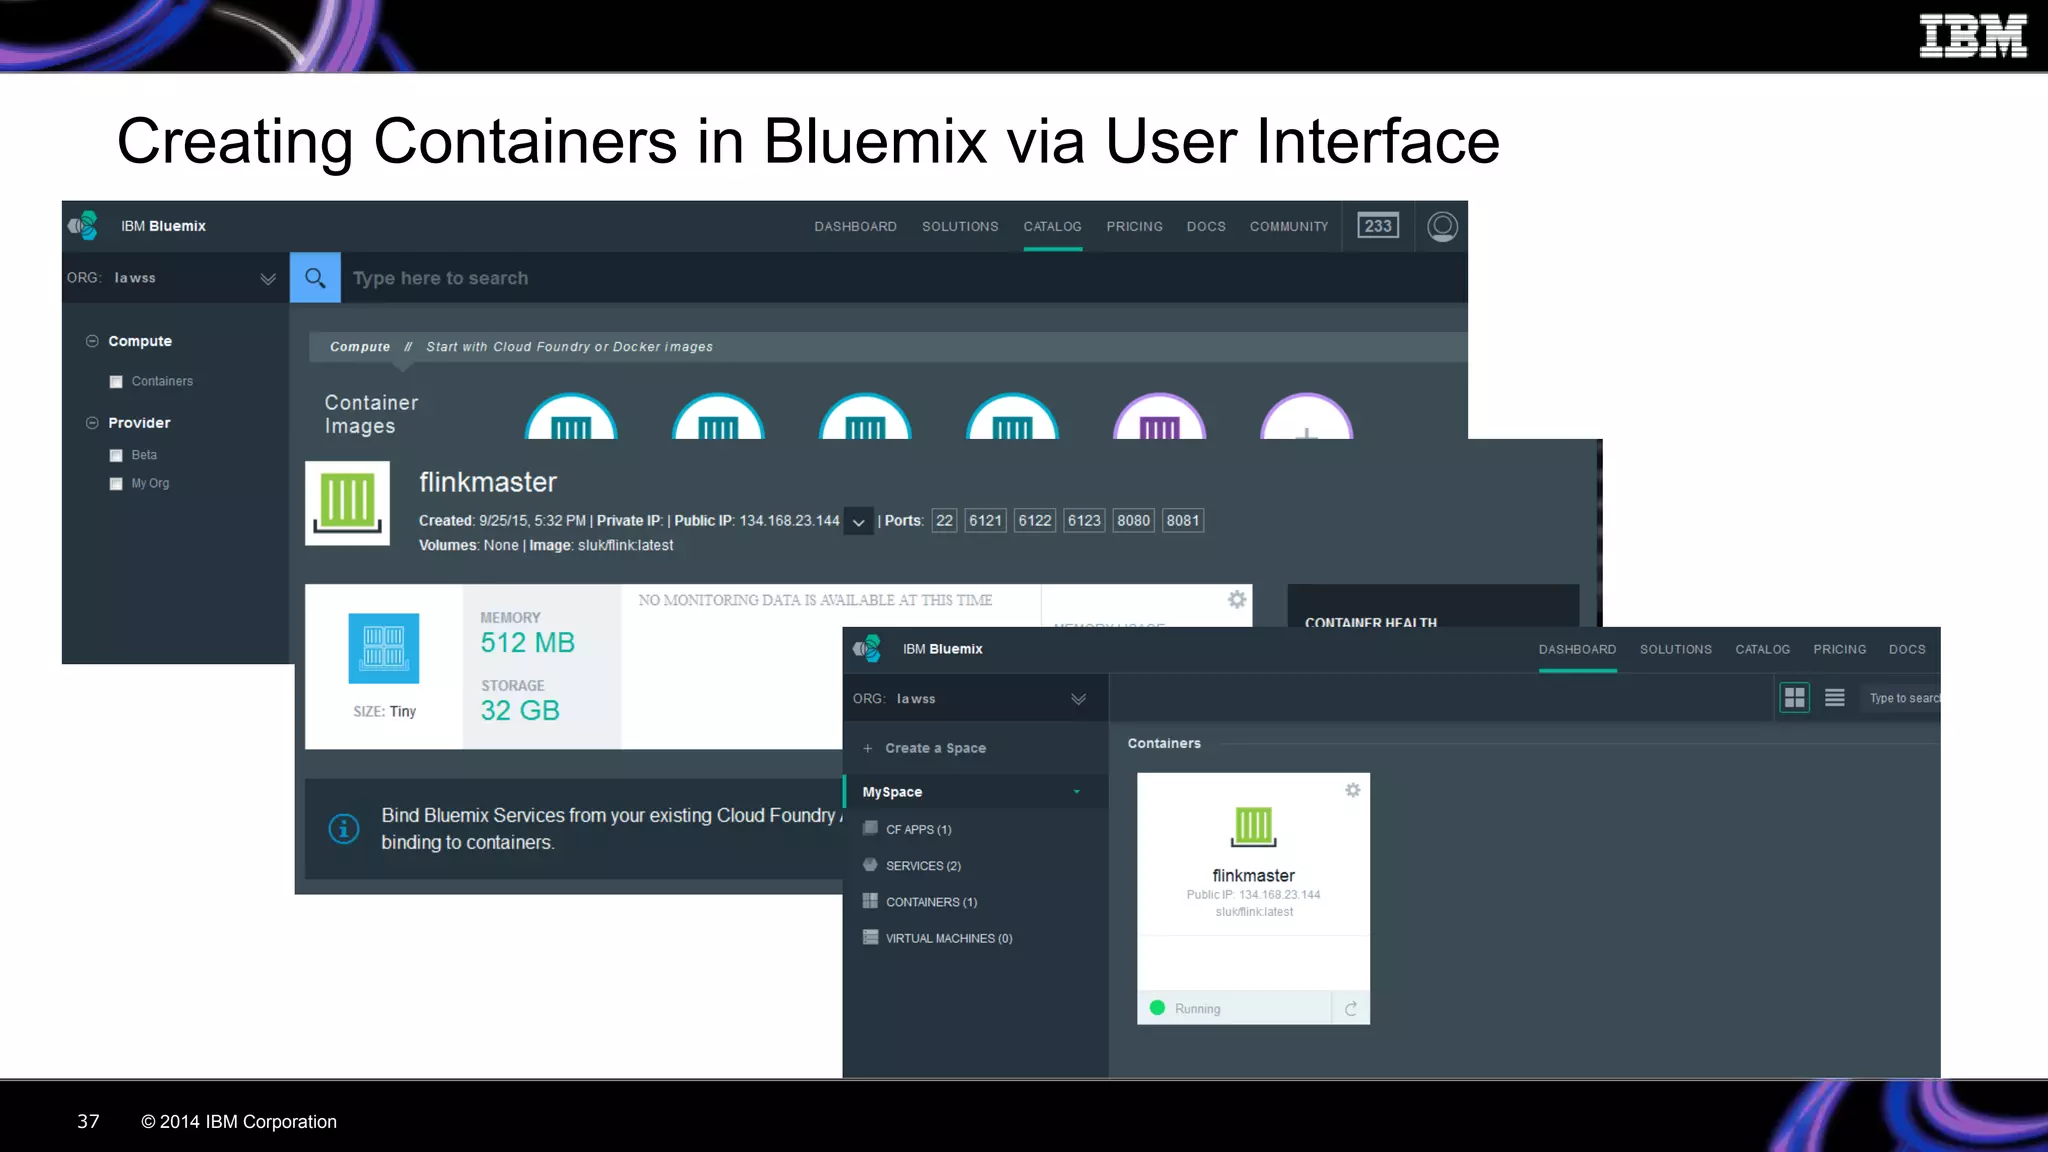
Task: Click port 8080 box
Action: pos(1133,520)
